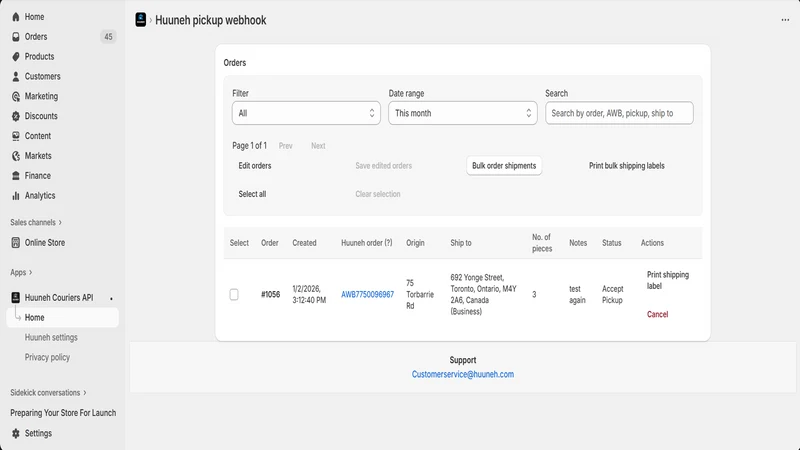Viewport: 800px width, 450px height.
Task: Click the Status column header
Action: [611, 243]
